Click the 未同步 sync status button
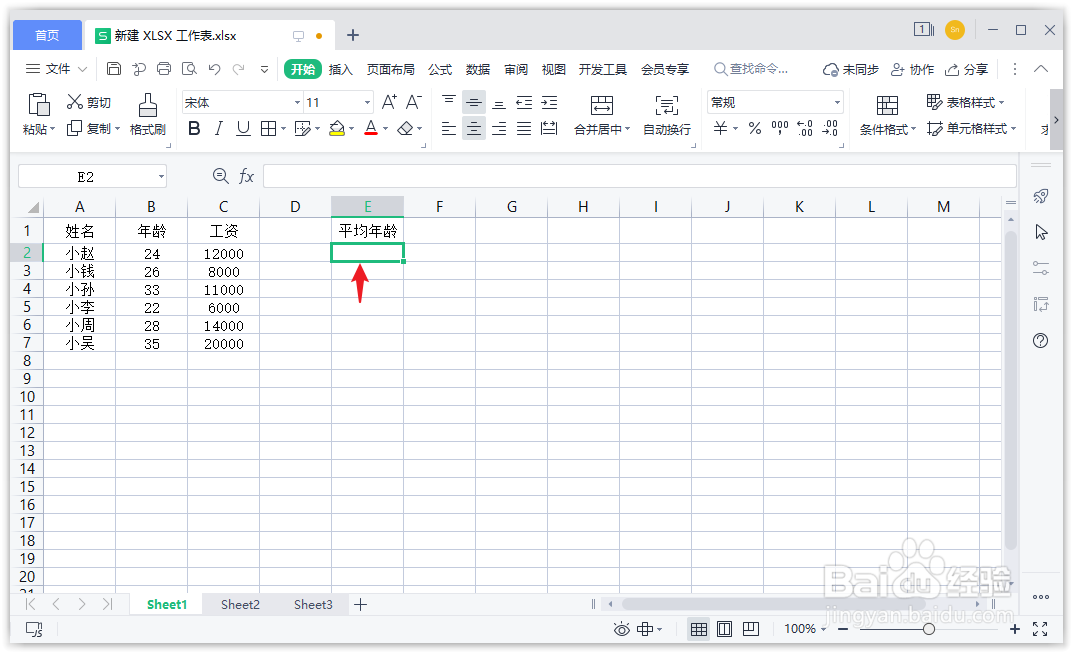 coord(851,69)
